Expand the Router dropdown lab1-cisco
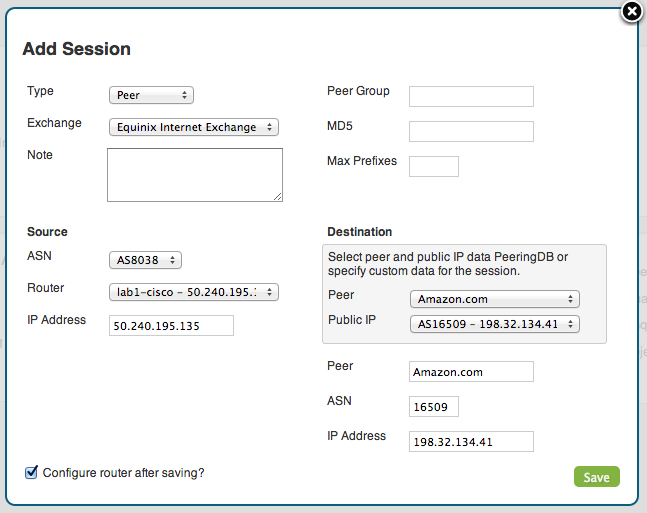 [194, 292]
